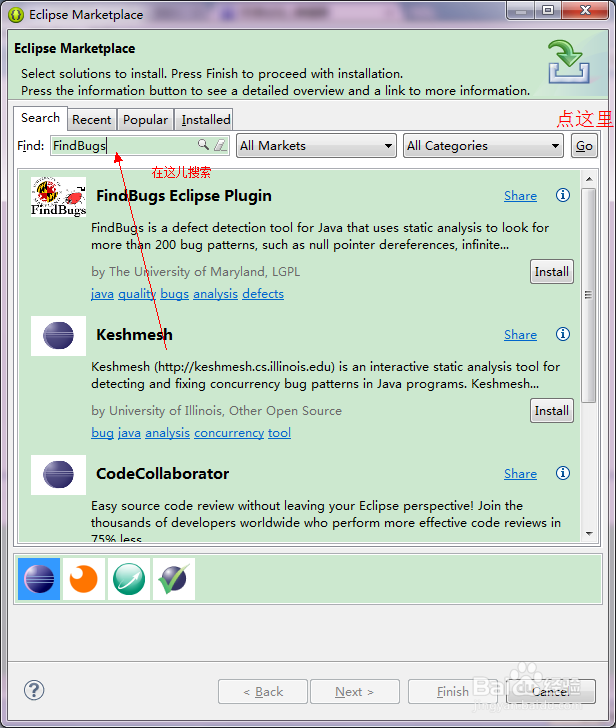The width and height of the screenshot is (616, 728).
Task: Share the FindBugs Eclipse Plugin
Action: point(520,196)
